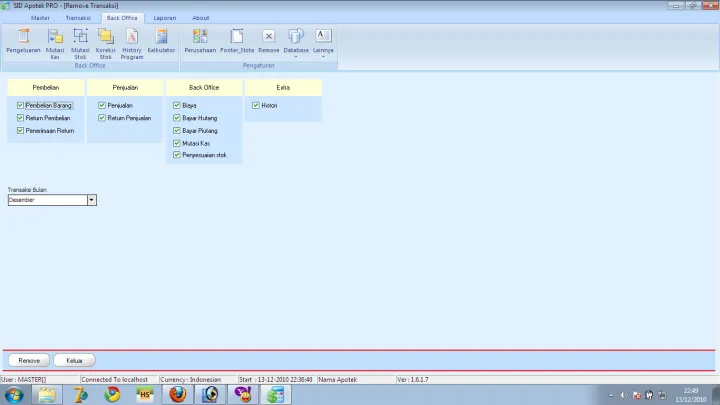Viewport: 720px width, 405px height.
Task: Click the Ver 1.6.1.7 status text
Action: point(413,380)
